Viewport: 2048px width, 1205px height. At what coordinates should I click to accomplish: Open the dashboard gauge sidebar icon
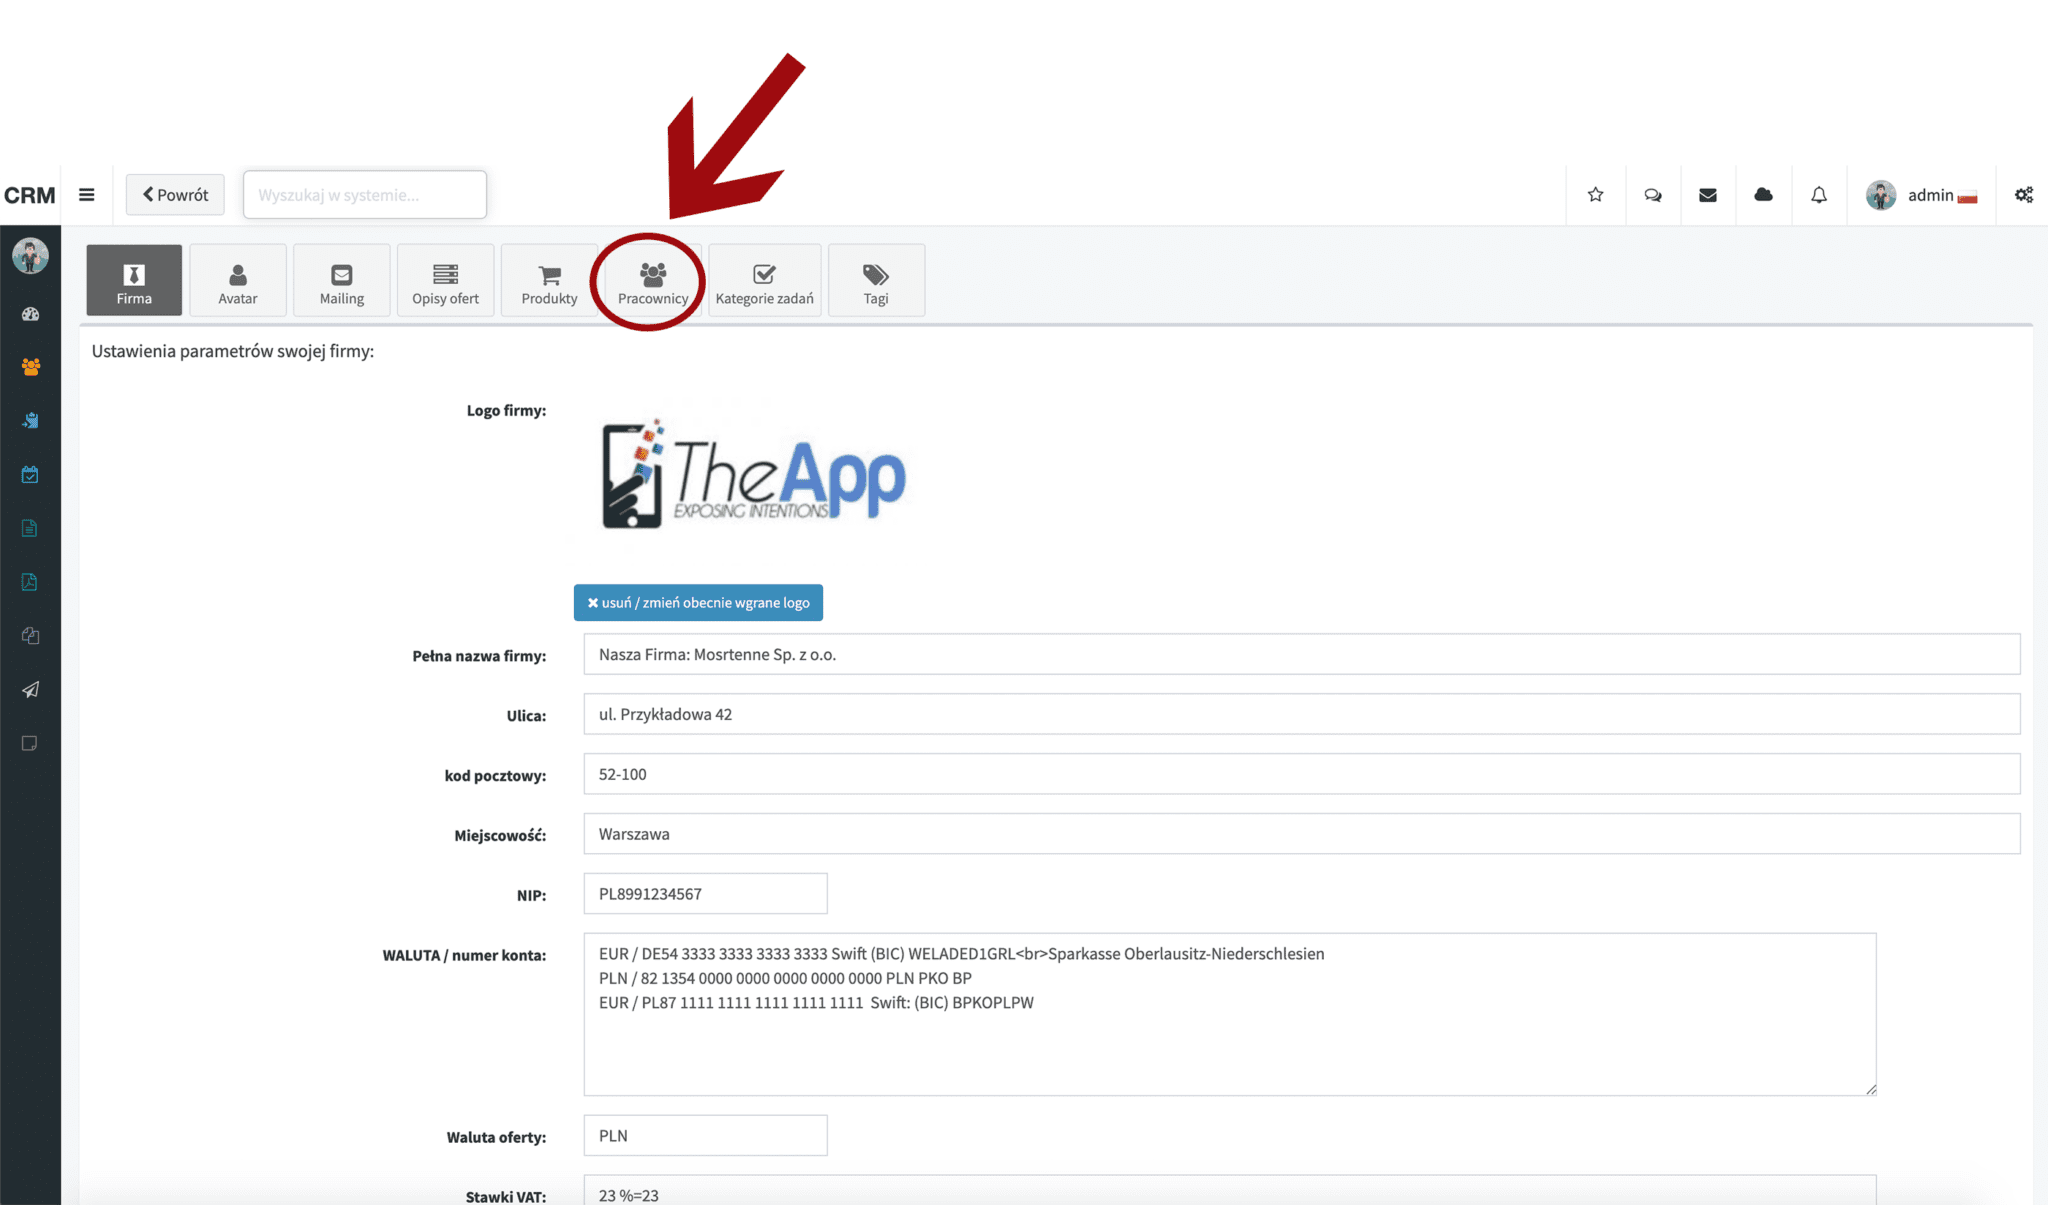[x=30, y=314]
